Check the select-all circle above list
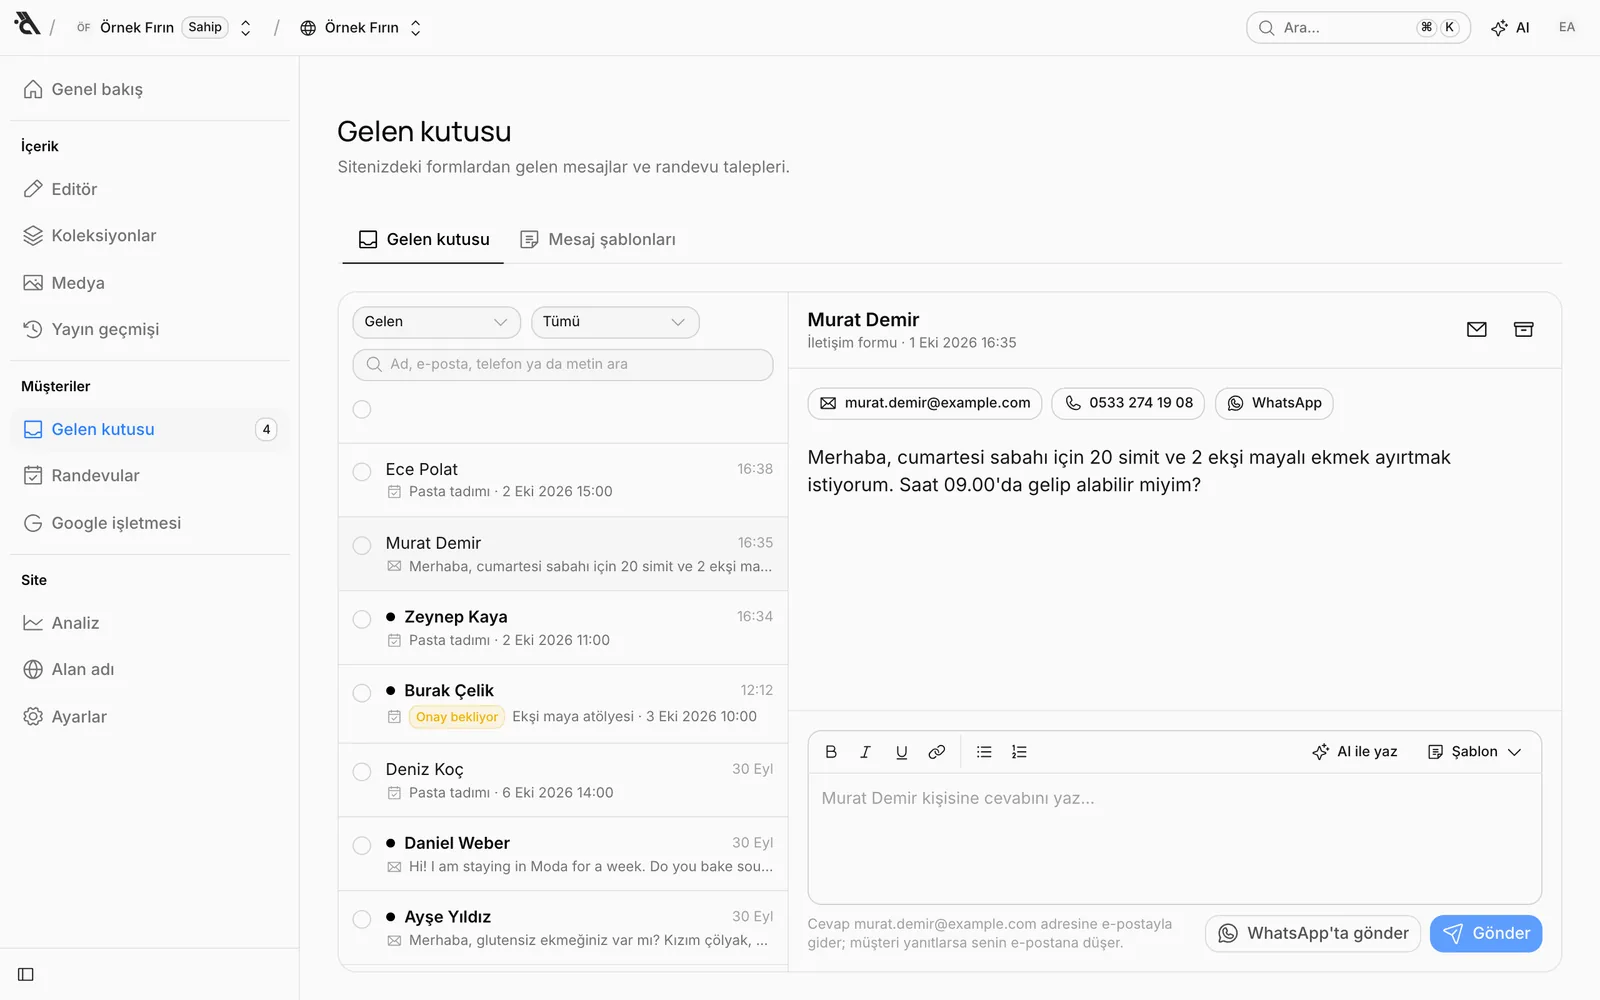The image size is (1600, 1000). tap(362, 409)
